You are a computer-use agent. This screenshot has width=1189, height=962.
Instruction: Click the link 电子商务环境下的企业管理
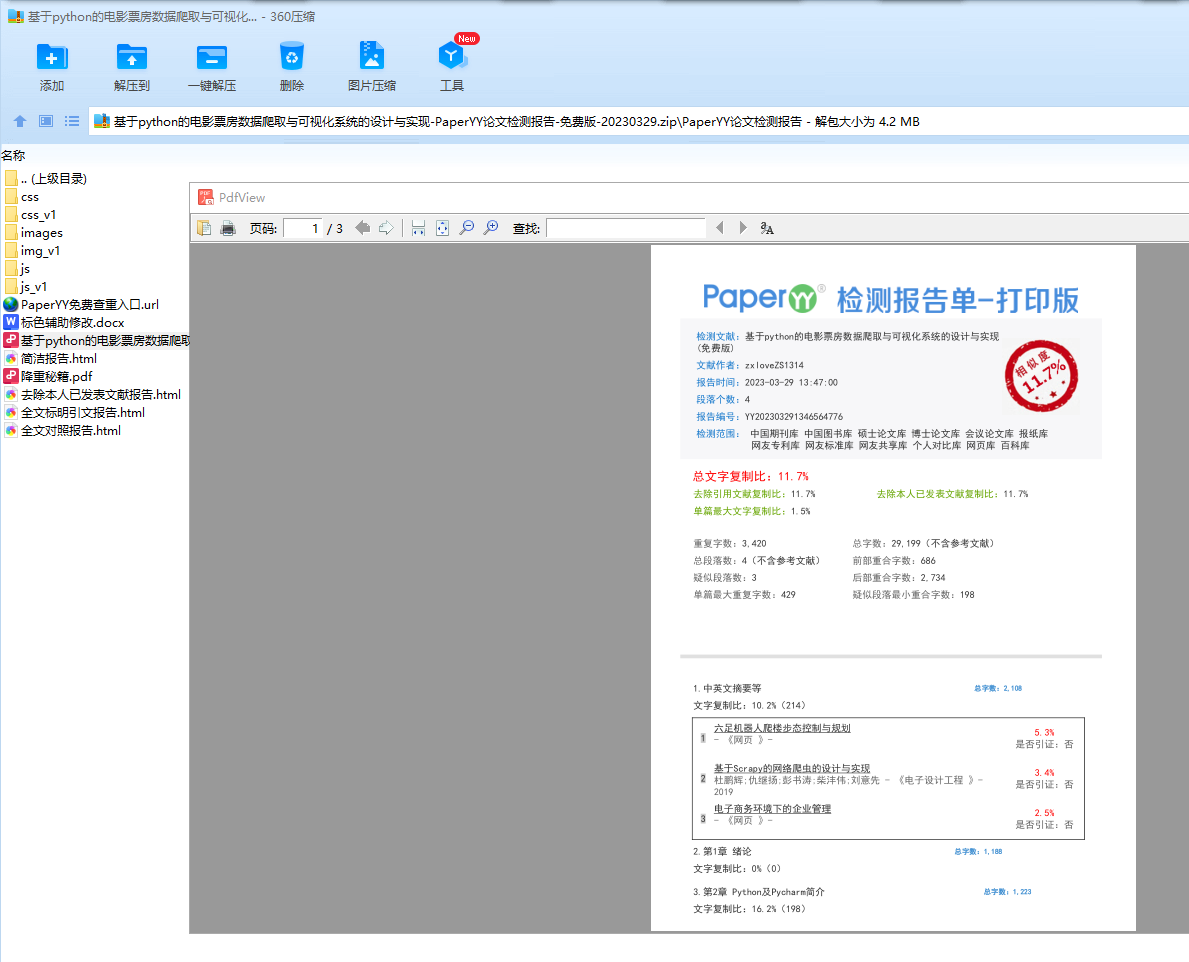click(x=772, y=809)
